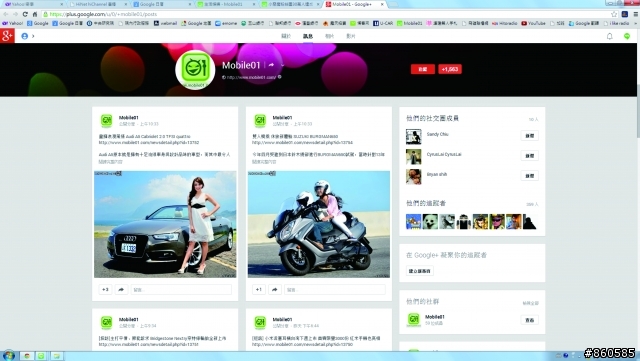Screen dimensions: 640x361
Task: Add Sandy Chiu using her row button
Action: (x=529, y=136)
